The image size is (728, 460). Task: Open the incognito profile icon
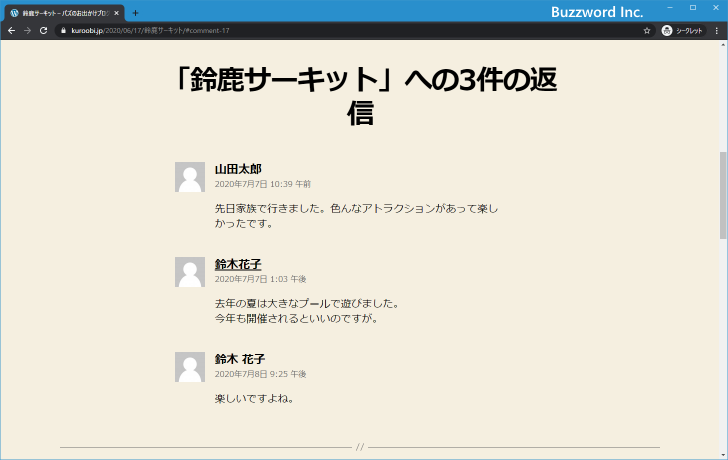(667, 31)
